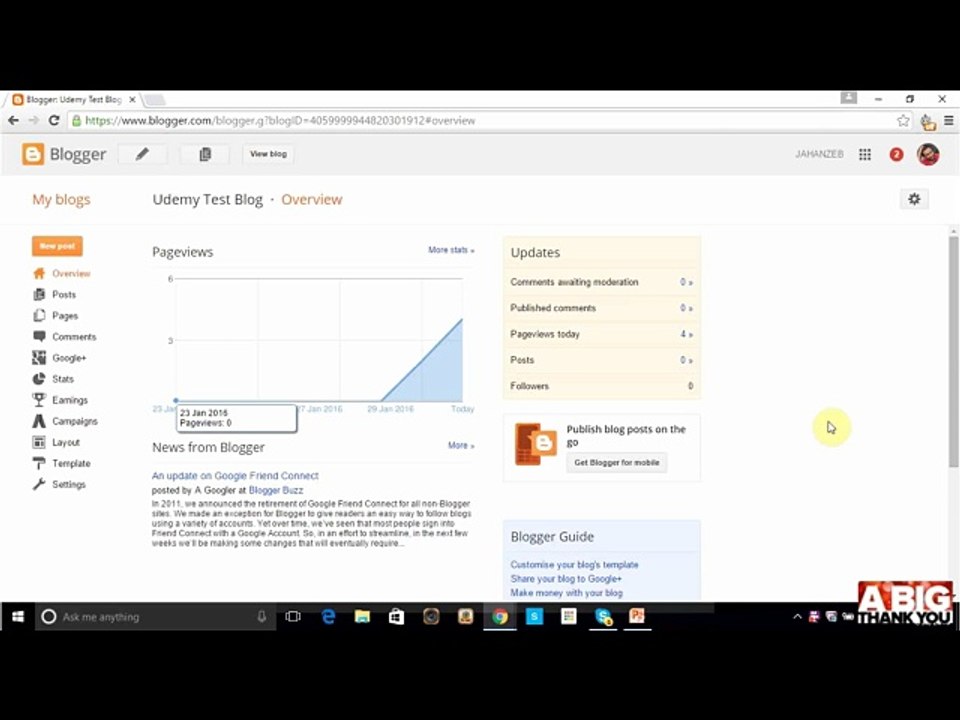Create a new post with pencil icon
This screenshot has height=720, width=960.
142,154
